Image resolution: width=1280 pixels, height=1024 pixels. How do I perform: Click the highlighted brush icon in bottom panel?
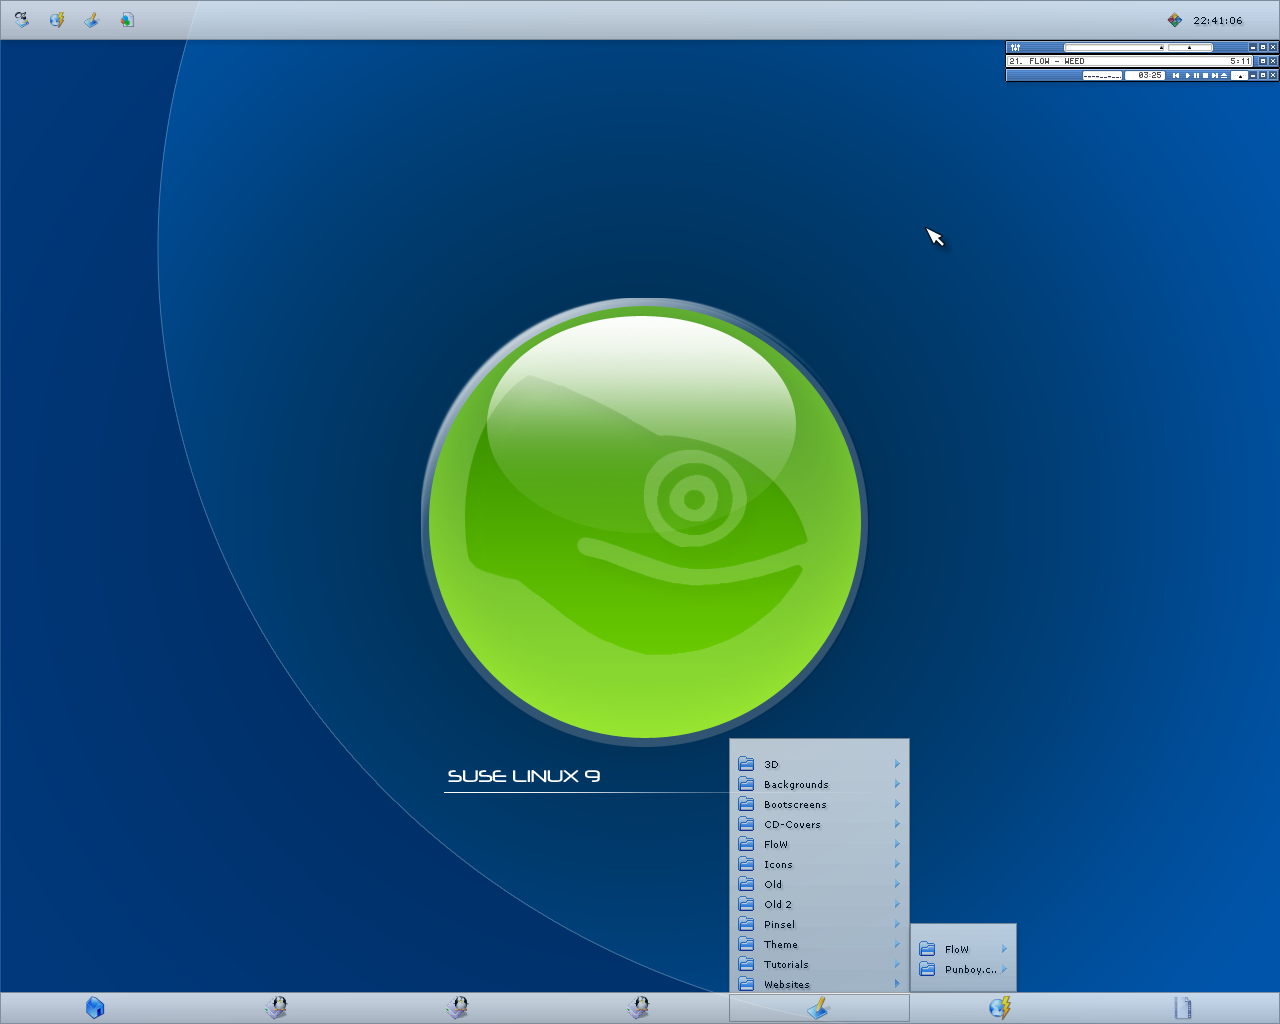coord(819,1008)
